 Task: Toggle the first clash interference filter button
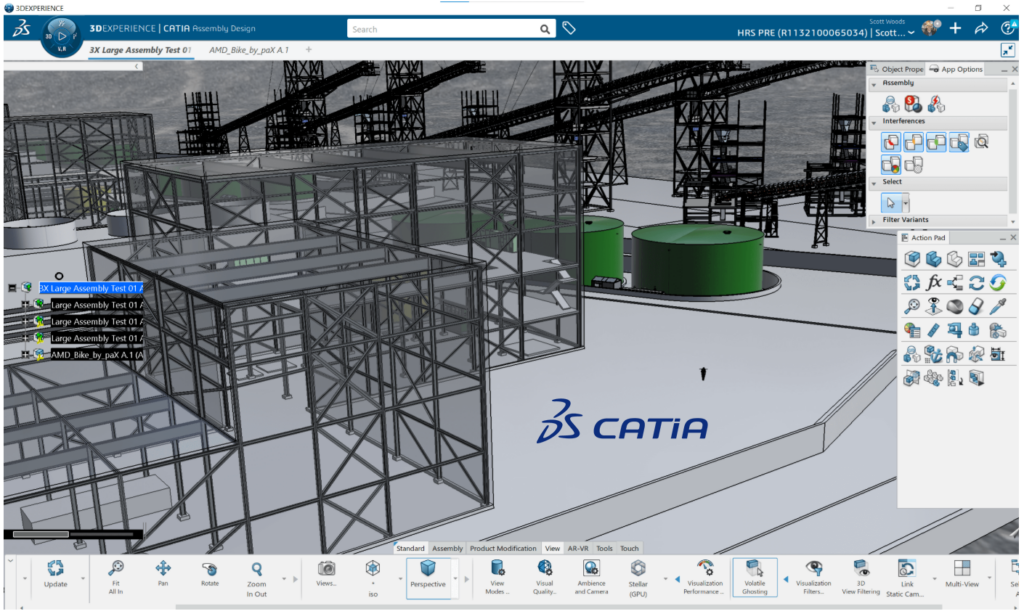coord(891,142)
